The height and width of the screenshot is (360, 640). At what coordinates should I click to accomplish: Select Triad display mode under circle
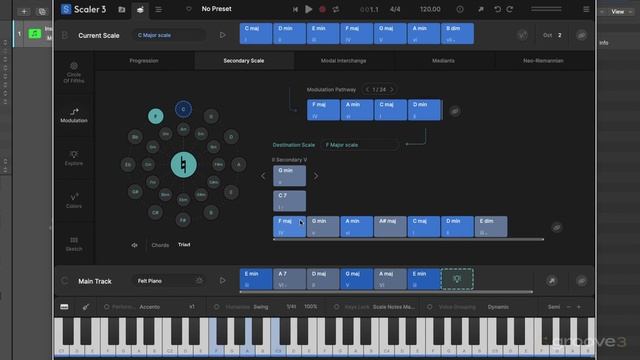point(184,244)
